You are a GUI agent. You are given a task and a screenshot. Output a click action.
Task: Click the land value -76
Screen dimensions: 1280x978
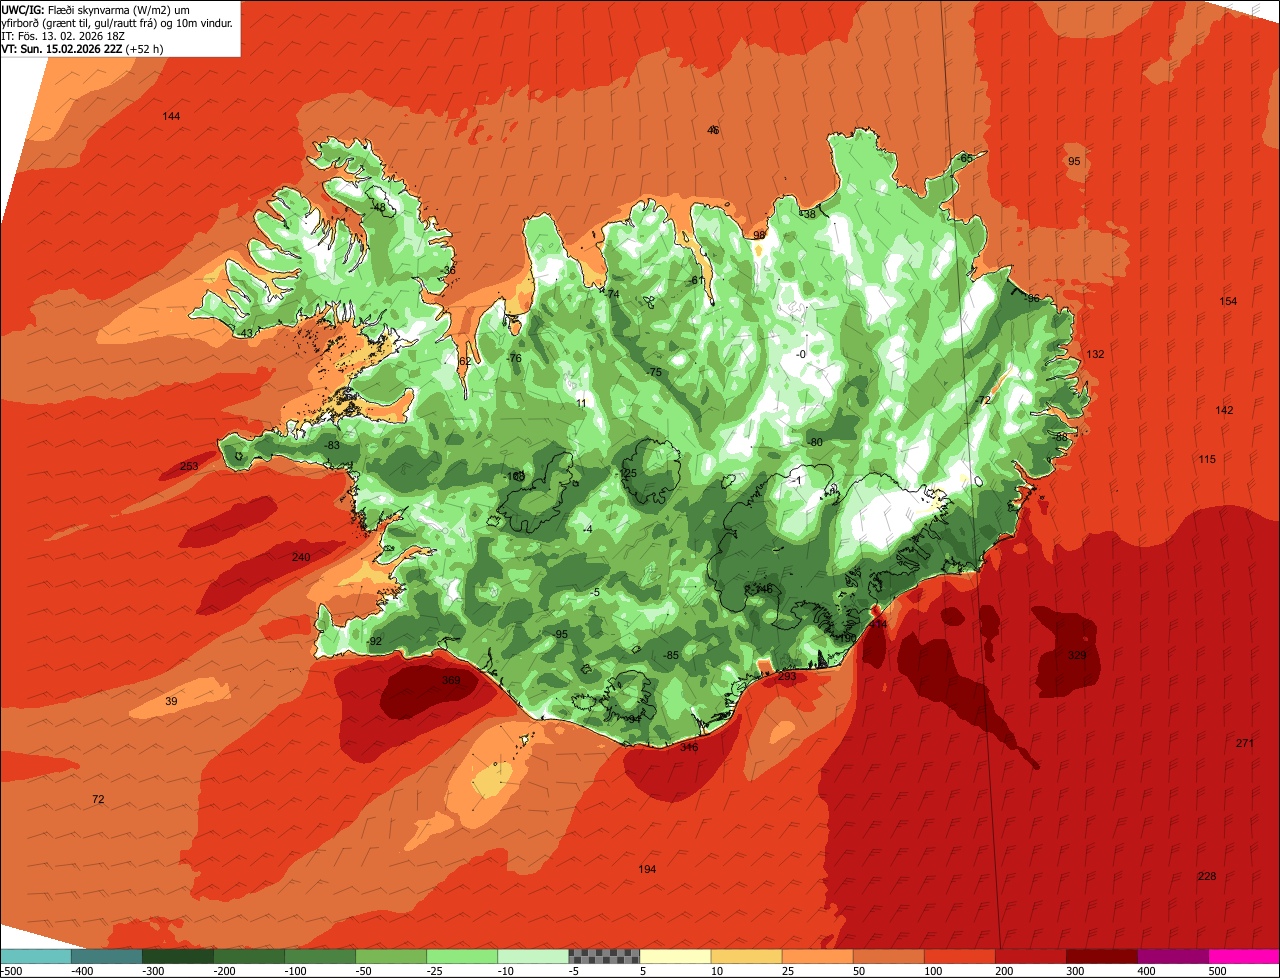(x=514, y=359)
